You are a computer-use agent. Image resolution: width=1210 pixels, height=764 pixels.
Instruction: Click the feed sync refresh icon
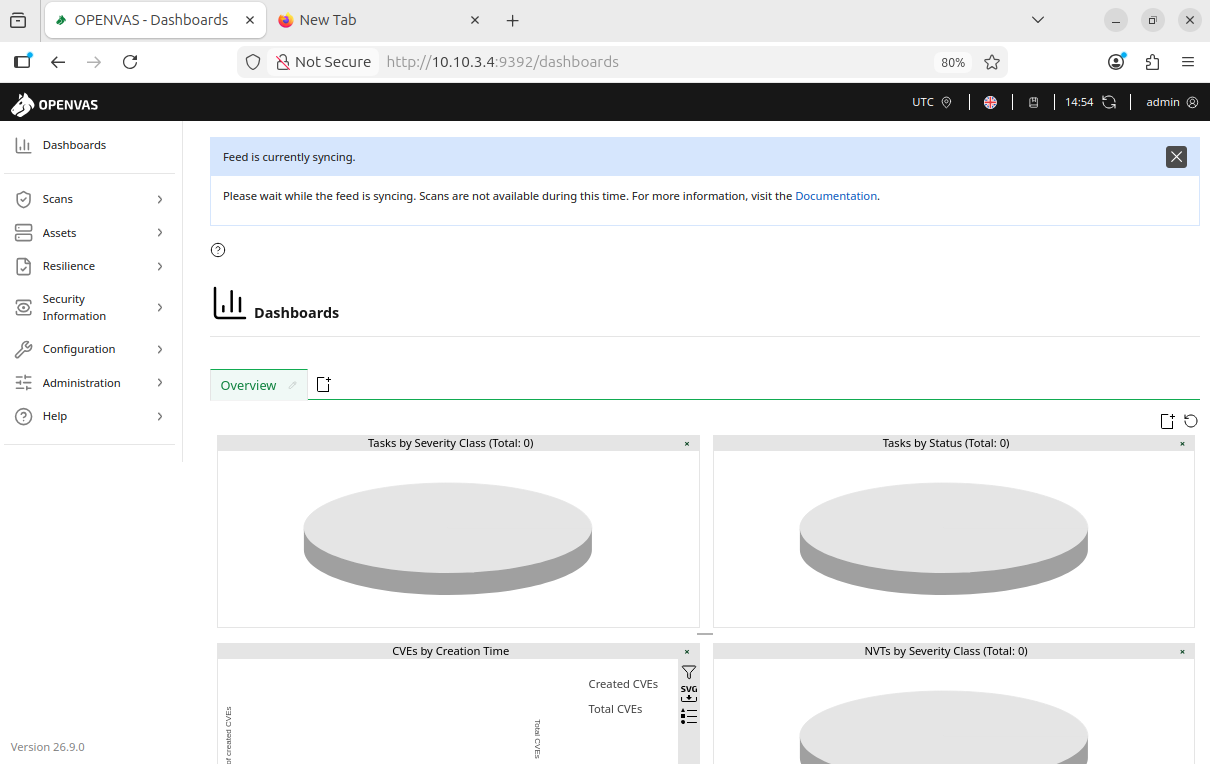[x=1109, y=102]
